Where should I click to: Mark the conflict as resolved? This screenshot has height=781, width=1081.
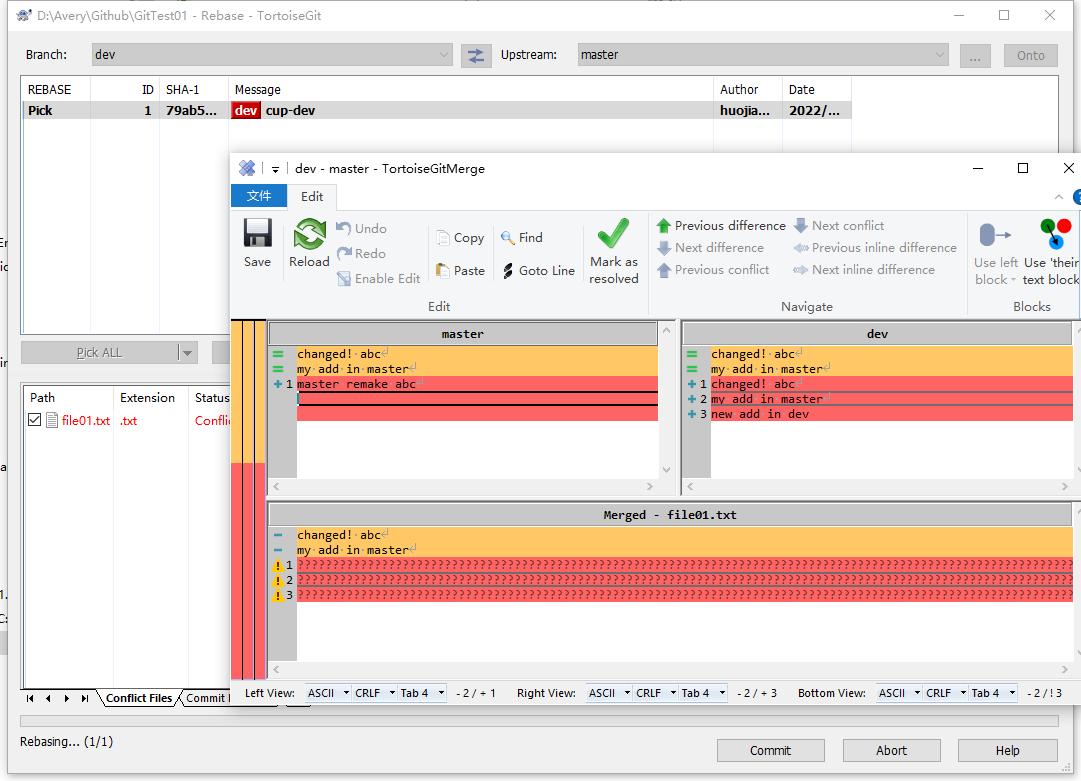(613, 250)
